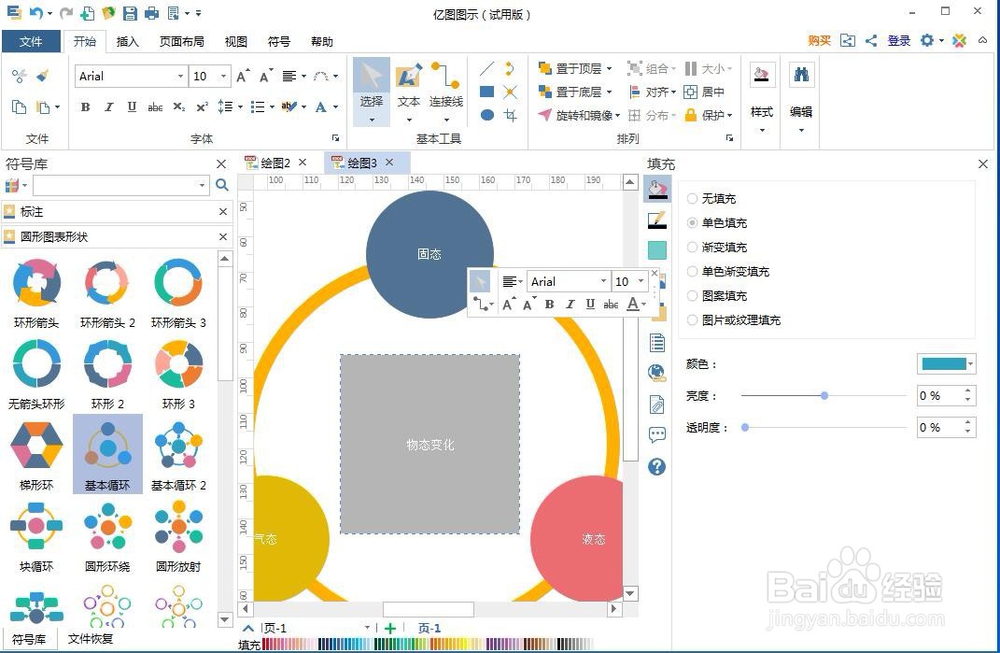Image resolution: width=1000 pixels, height=653 pixels.
Task: Pick the 环形箭头 shape in symbol library
Action: 37,292
